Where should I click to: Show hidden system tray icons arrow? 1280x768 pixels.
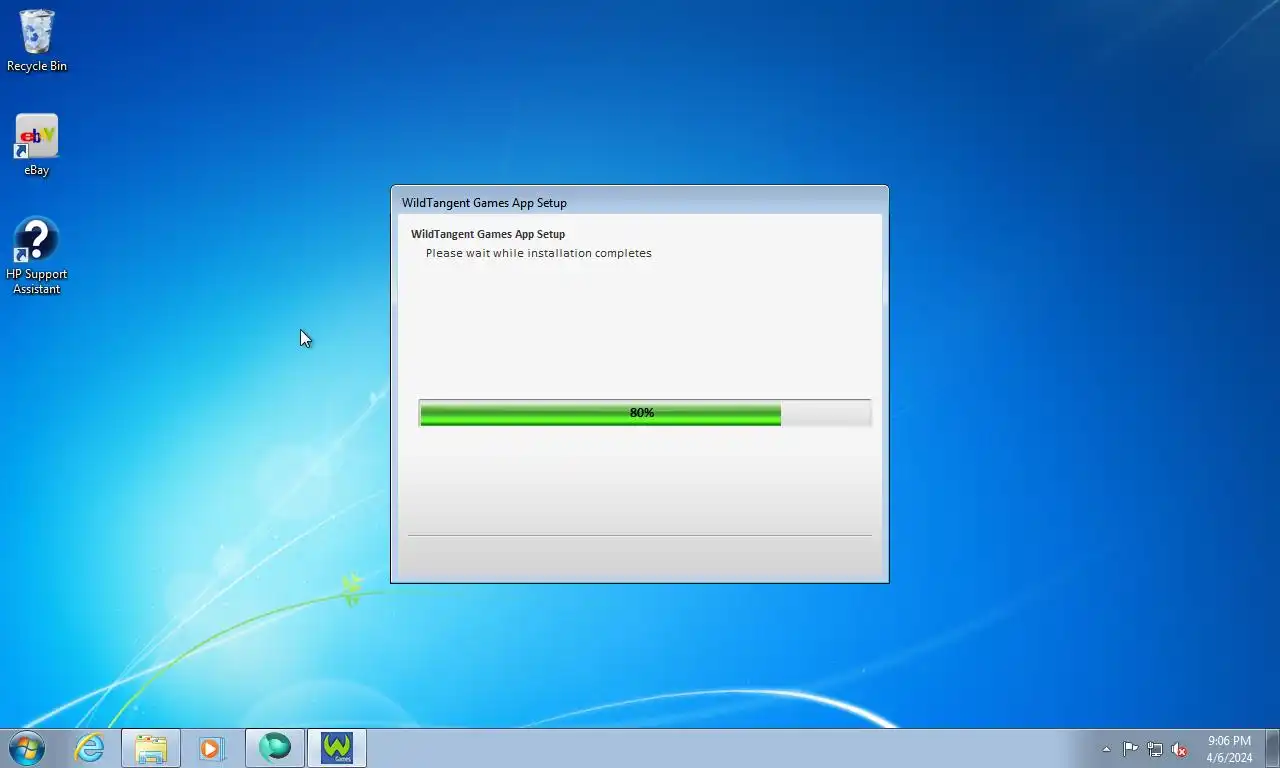pyautogui.click(x=1106, y=749)
